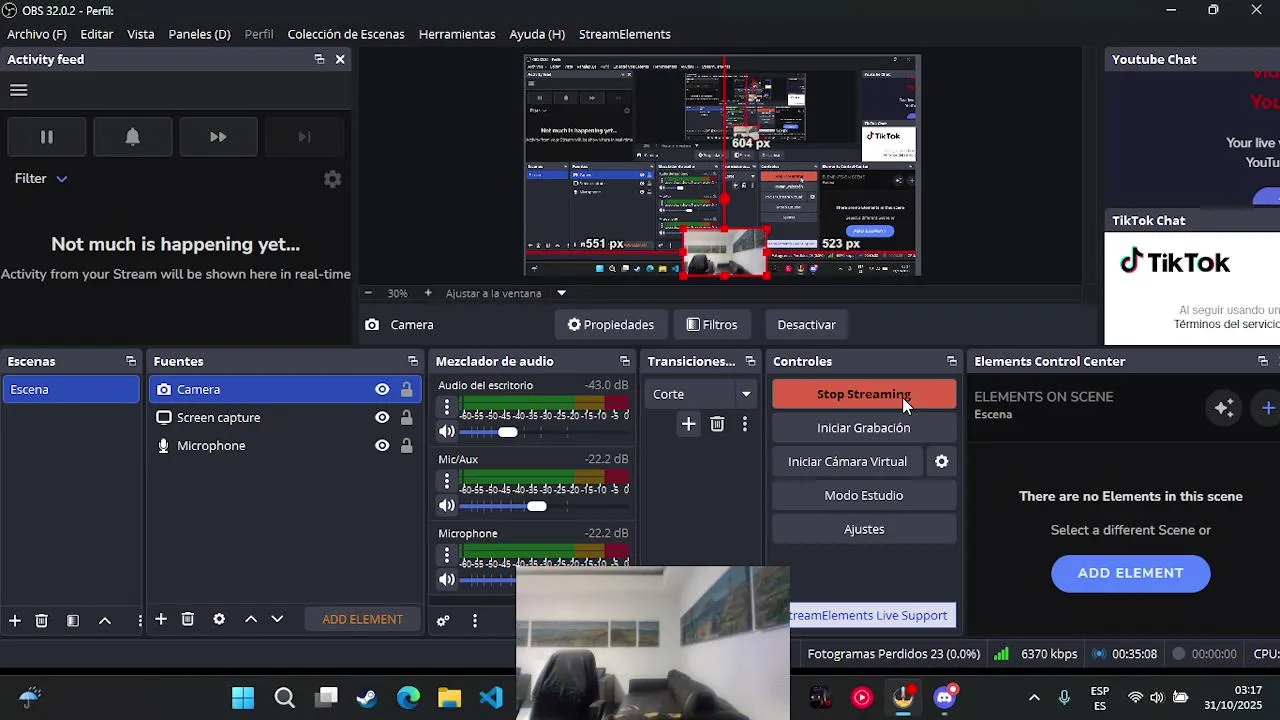Click Iniciar Cámara Virtual
1280x720 pixels.
pyautogui.click(x=847, y=462)
